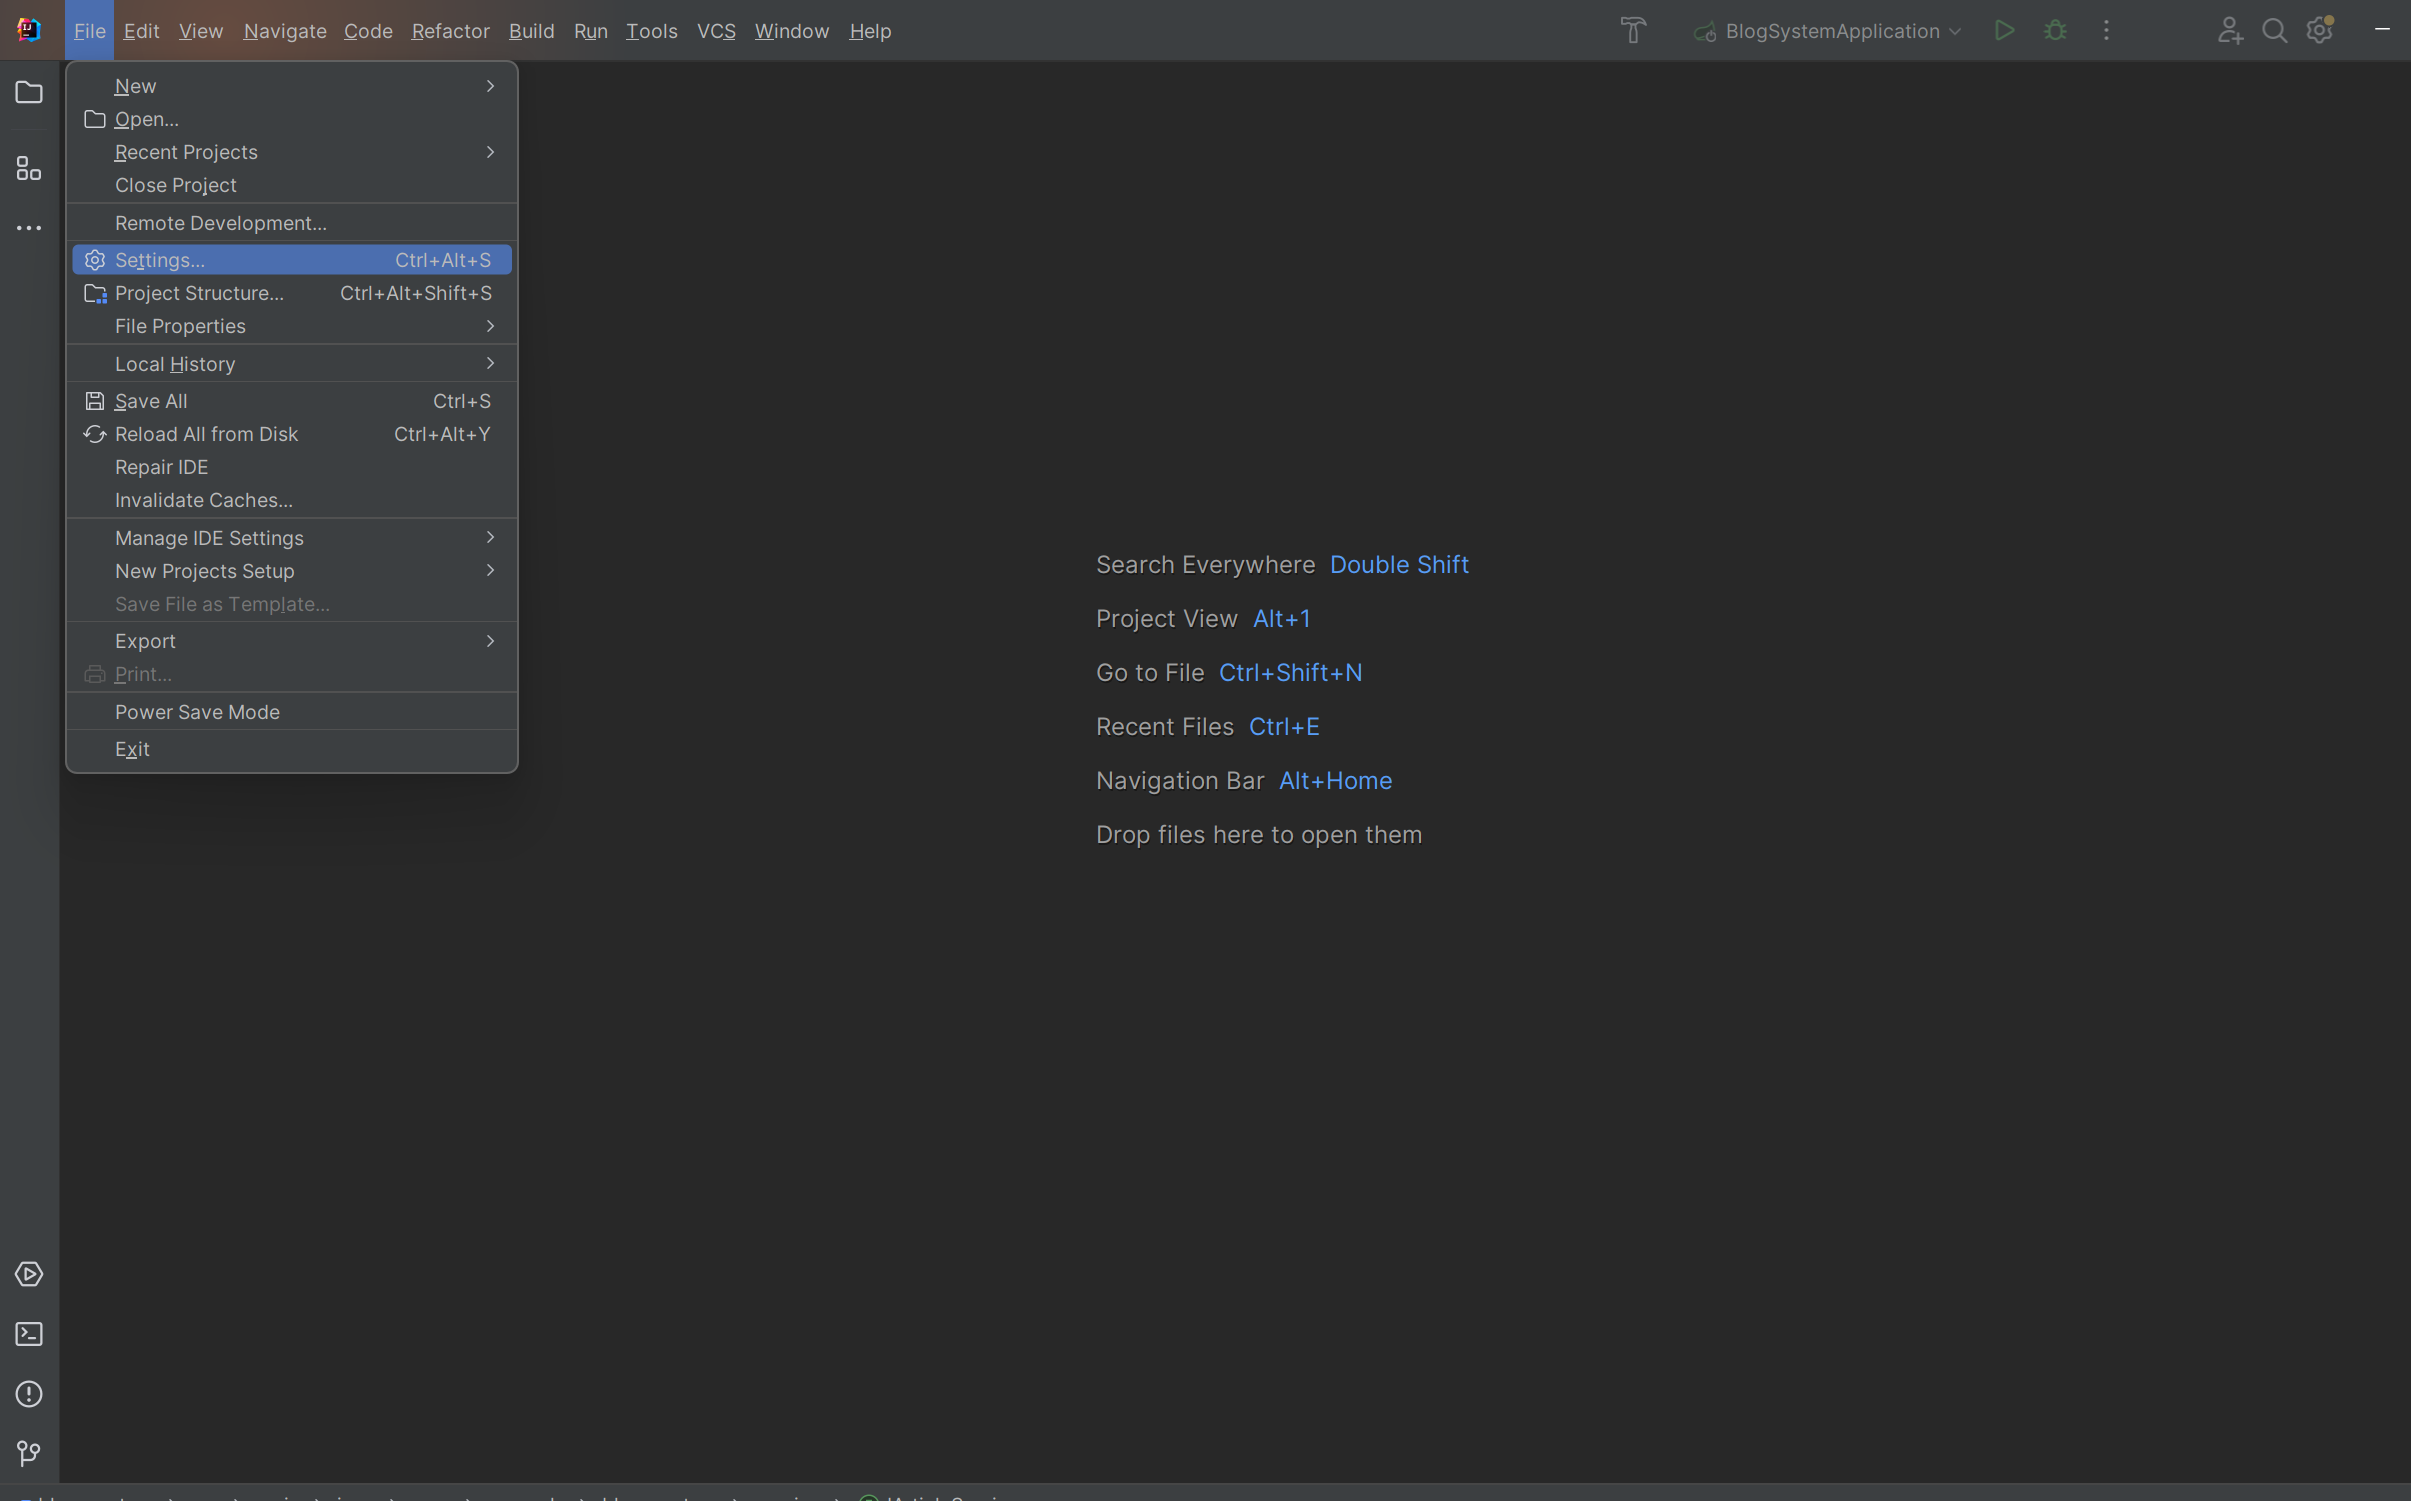Open the Structure tool window icon
This screenshot has width=2411, height=1501.
pyautogui.click(x=29, y=168)
